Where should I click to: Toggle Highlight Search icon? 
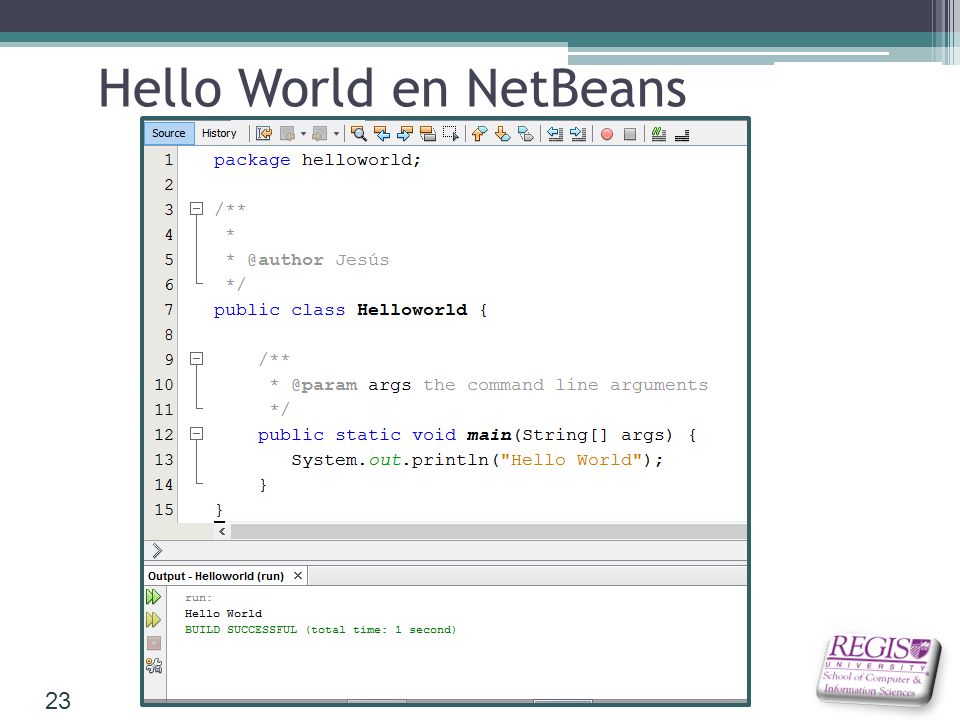click(x=428, y=133)
